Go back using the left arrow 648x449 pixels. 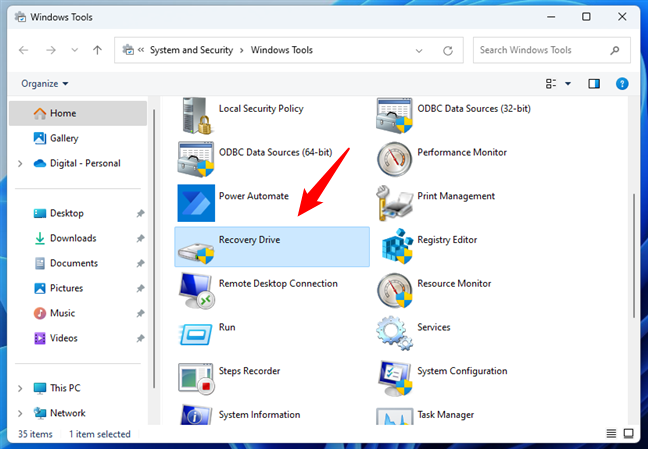(24, 50)
